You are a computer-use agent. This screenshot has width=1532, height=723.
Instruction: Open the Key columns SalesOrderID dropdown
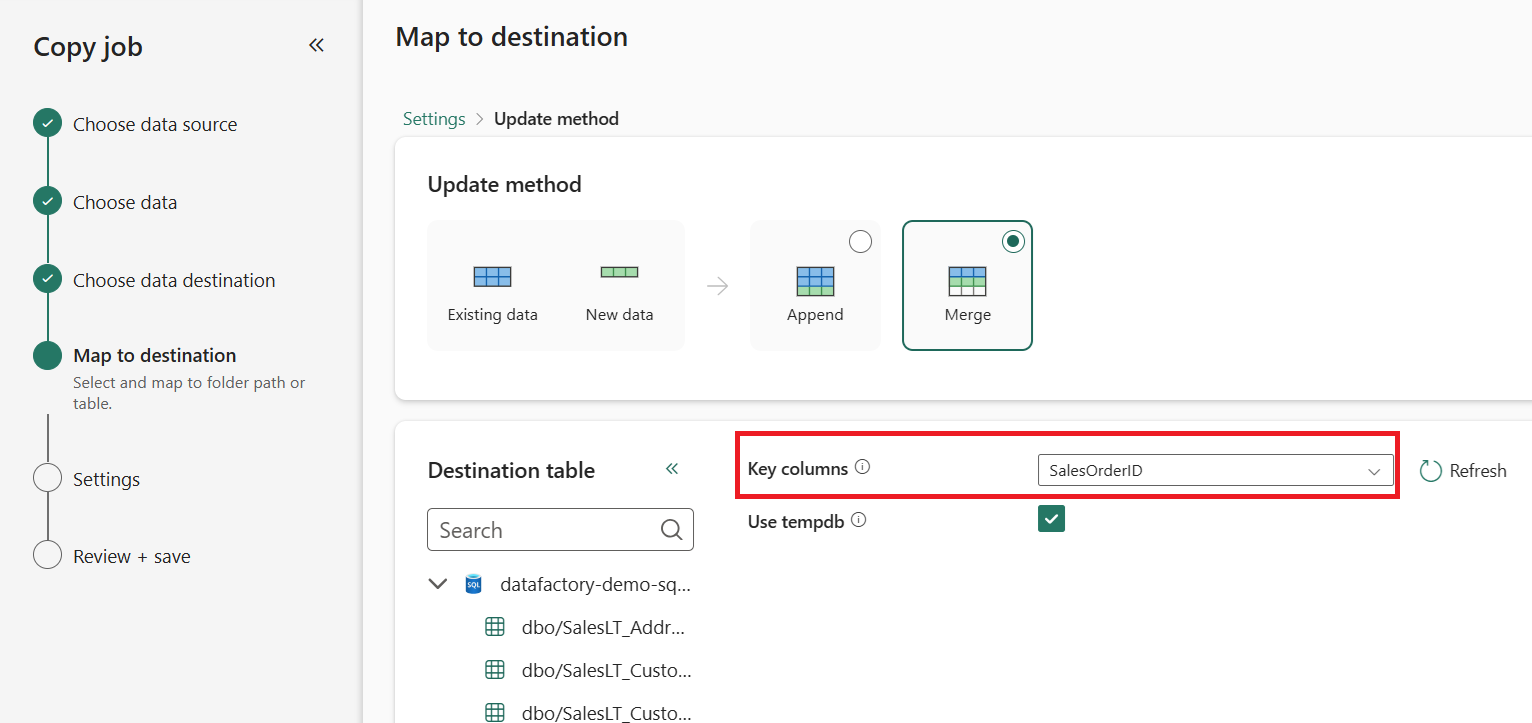click(1215, 470)
